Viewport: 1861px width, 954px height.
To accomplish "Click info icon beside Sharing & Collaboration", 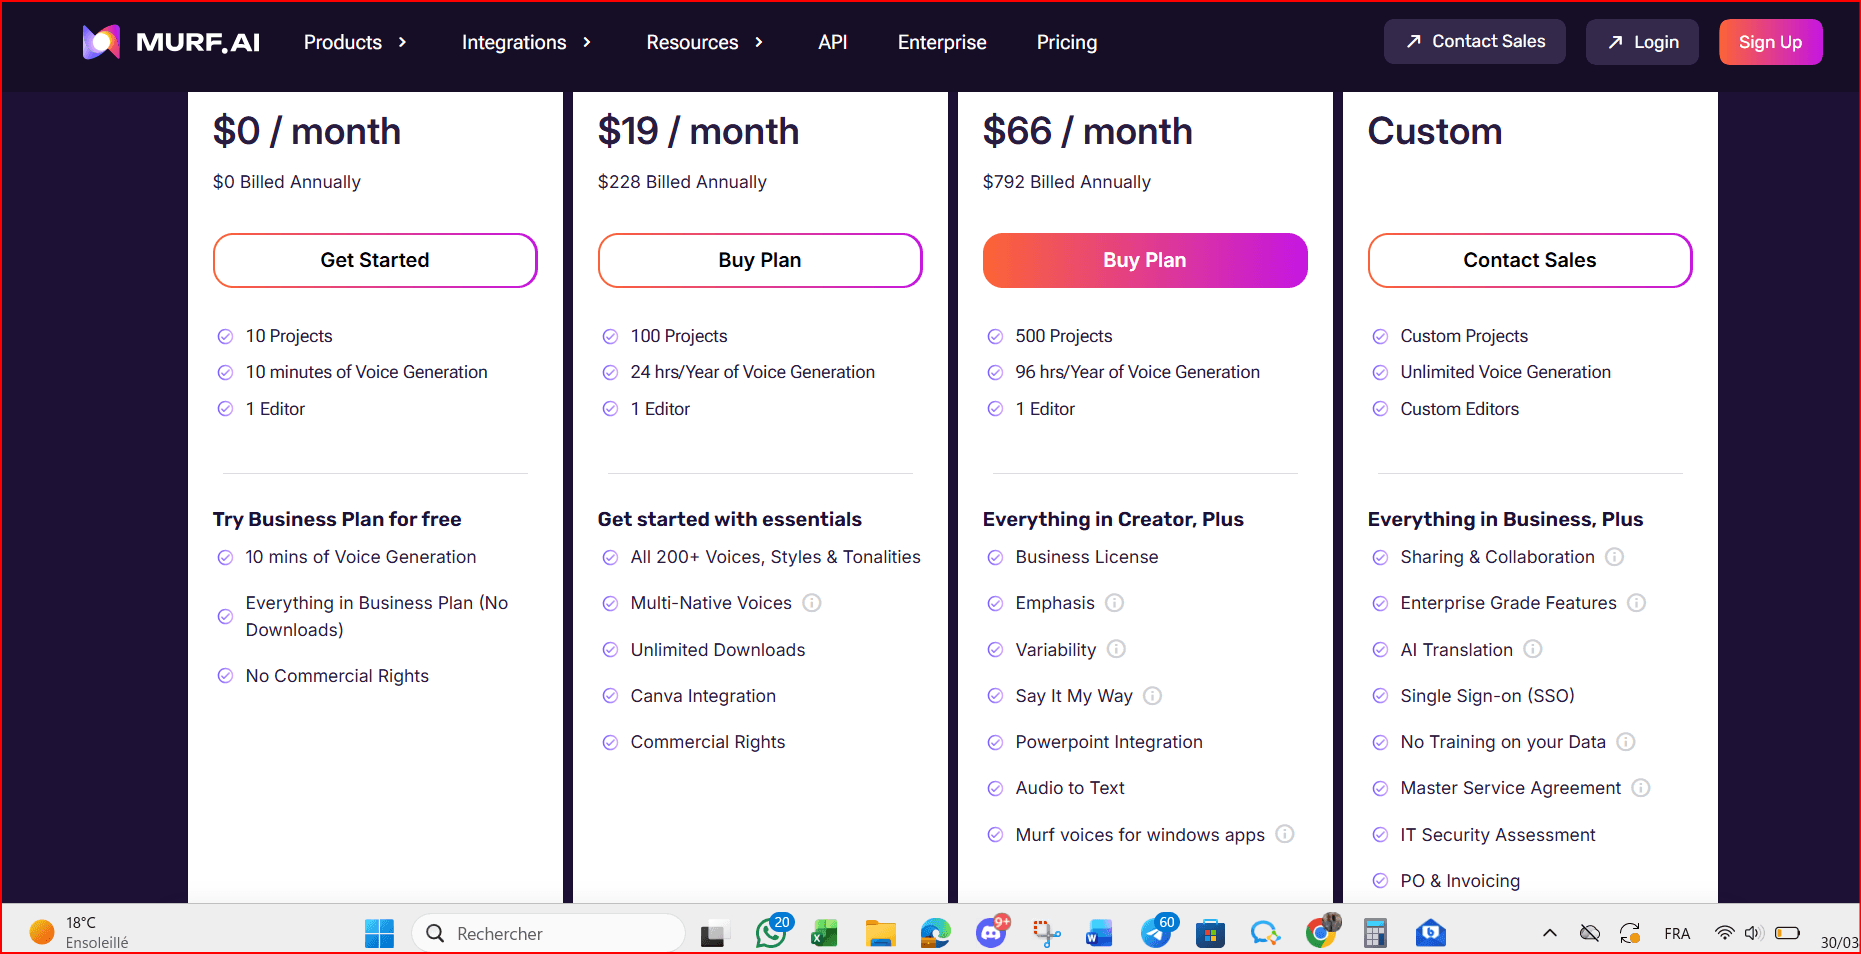I will click(1614, 557).
